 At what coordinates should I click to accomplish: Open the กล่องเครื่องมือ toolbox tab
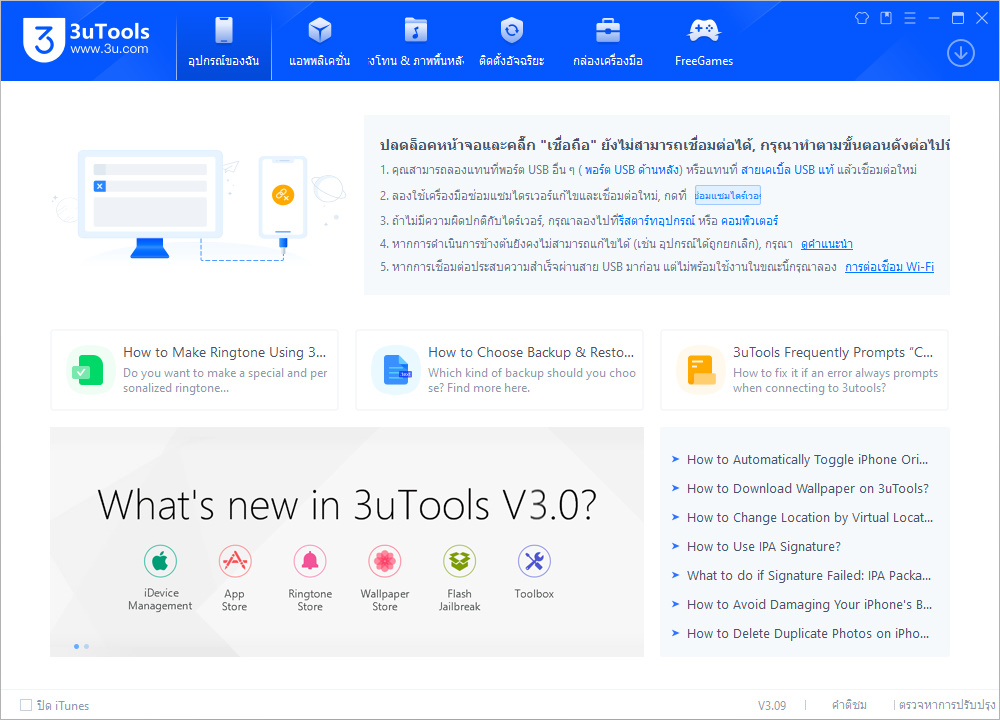tap(608, 41)
